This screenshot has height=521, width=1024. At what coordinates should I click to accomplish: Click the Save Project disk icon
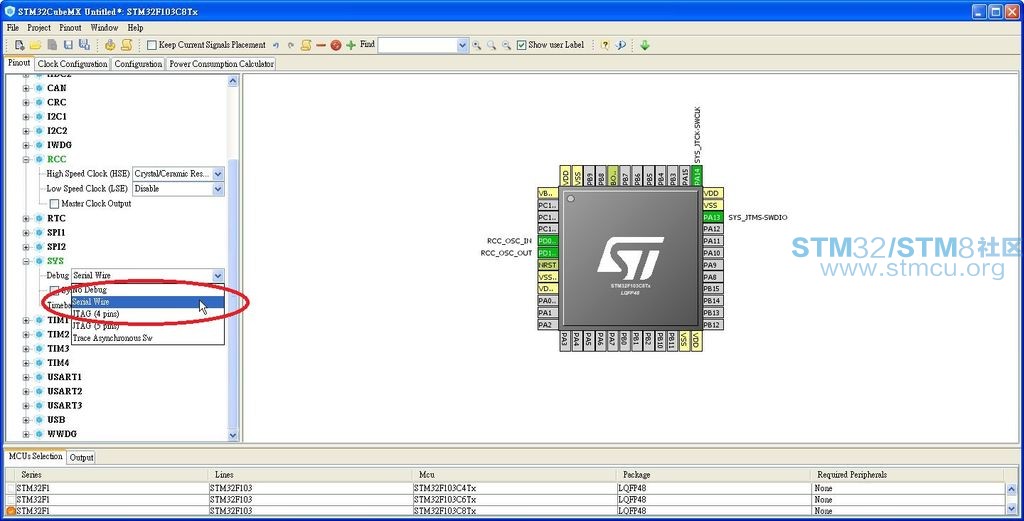click(x=68, y=45)
